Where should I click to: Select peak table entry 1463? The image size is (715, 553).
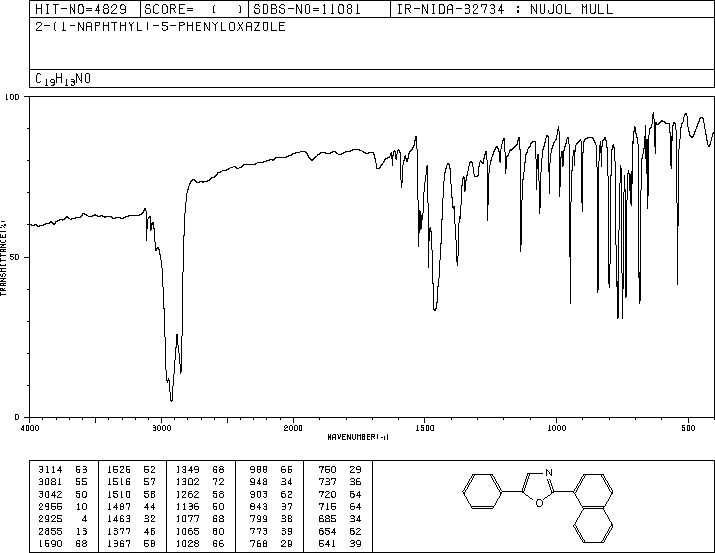pos(131,519)
